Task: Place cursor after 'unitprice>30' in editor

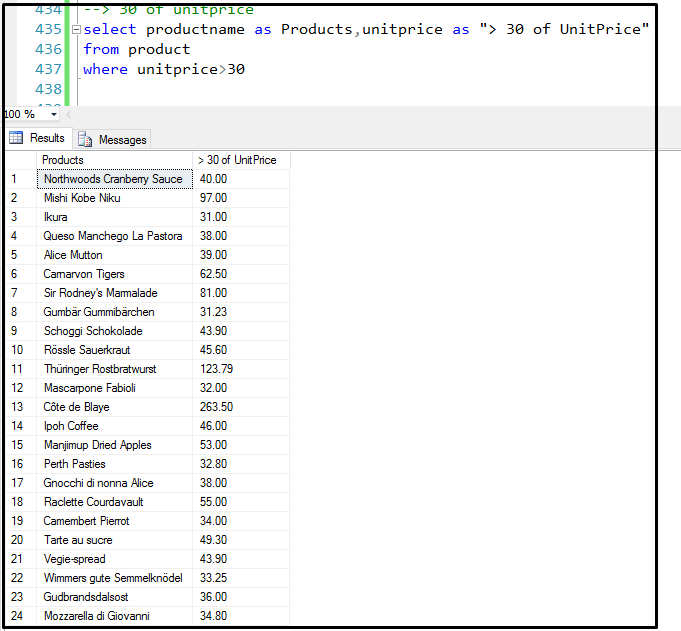Action: click(246, 69)
